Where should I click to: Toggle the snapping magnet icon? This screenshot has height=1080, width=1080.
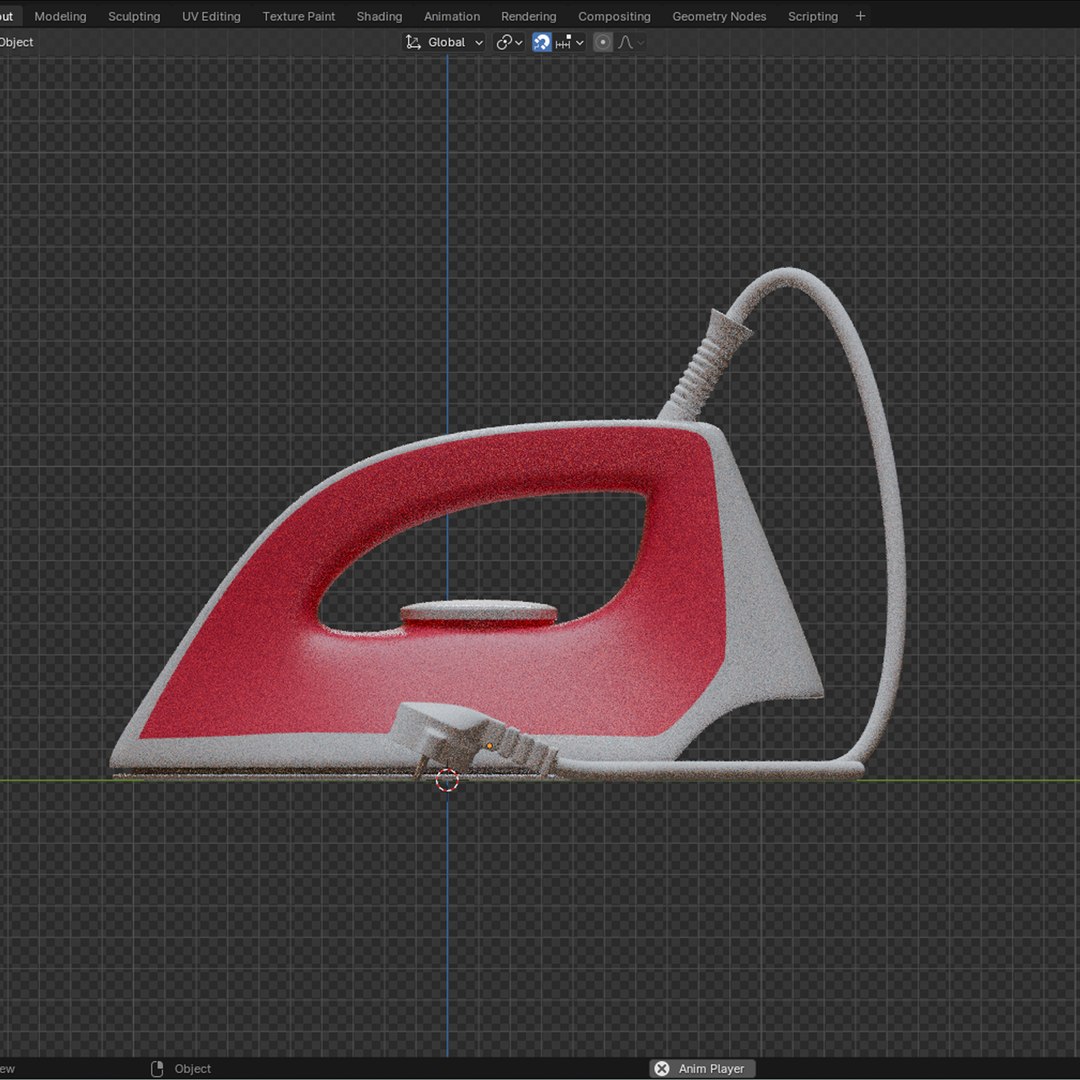point(541,42)
